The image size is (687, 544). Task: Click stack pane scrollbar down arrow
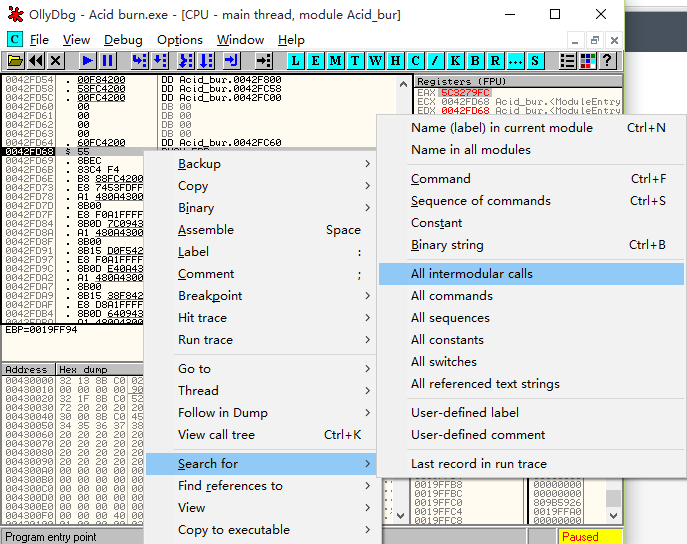click(613, 516)
